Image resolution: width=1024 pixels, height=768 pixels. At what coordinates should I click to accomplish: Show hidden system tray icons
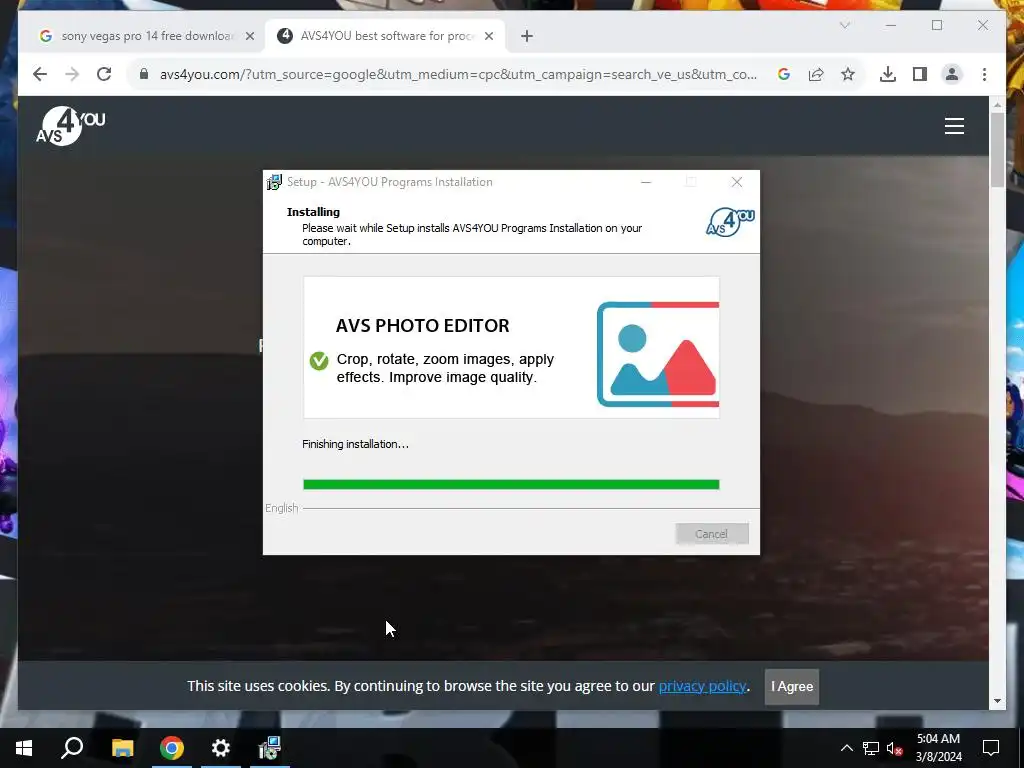point(846,748)
